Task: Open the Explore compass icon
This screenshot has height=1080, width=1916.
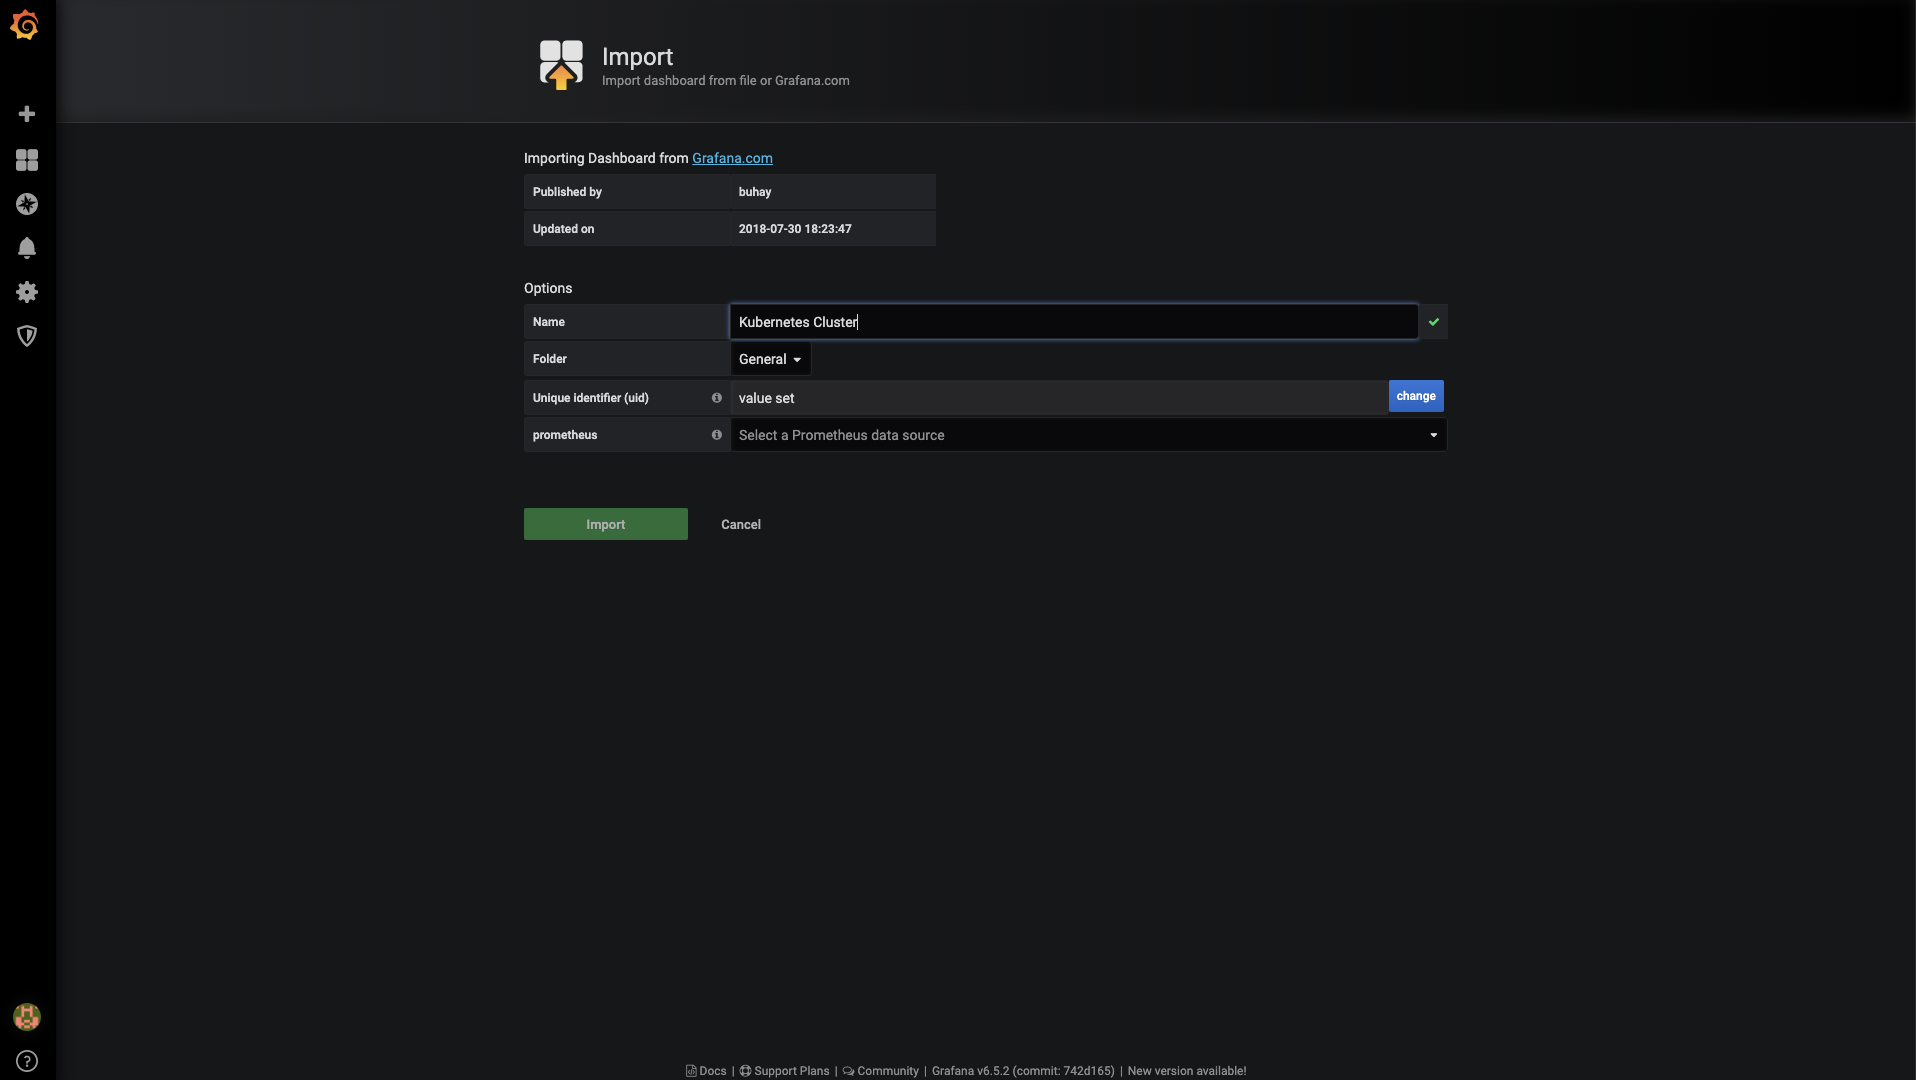Action: [x=27, y=204]
